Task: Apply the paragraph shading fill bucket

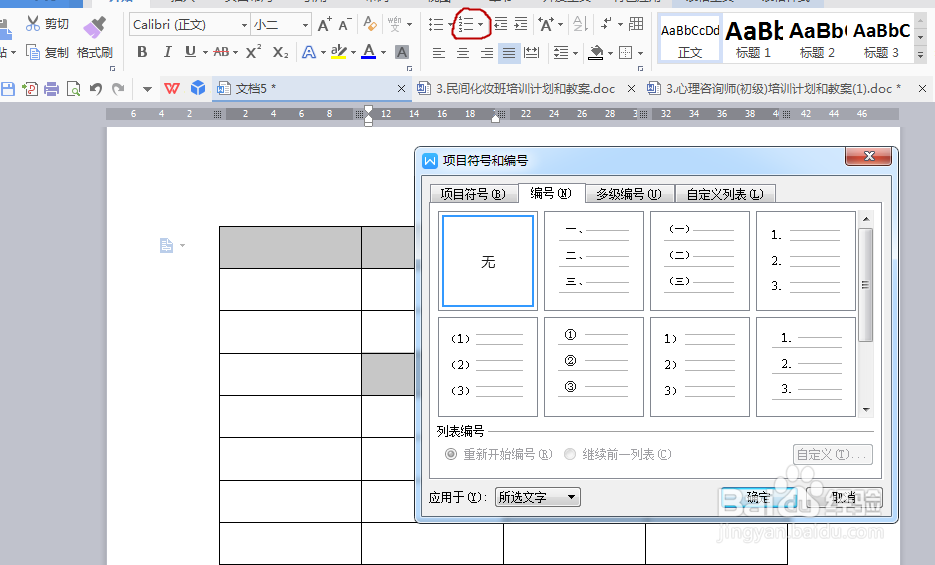Action: pos(596,53)
